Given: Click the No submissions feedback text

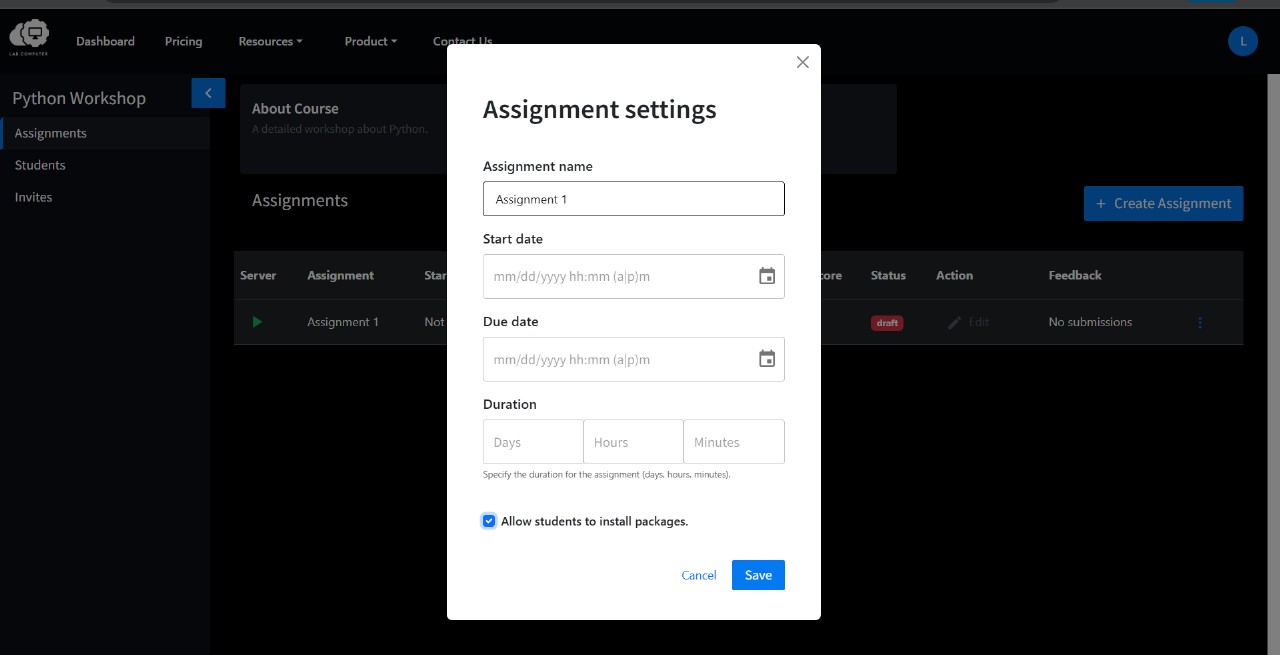Looking at the screenshot, I should [x=1090, y=322].
